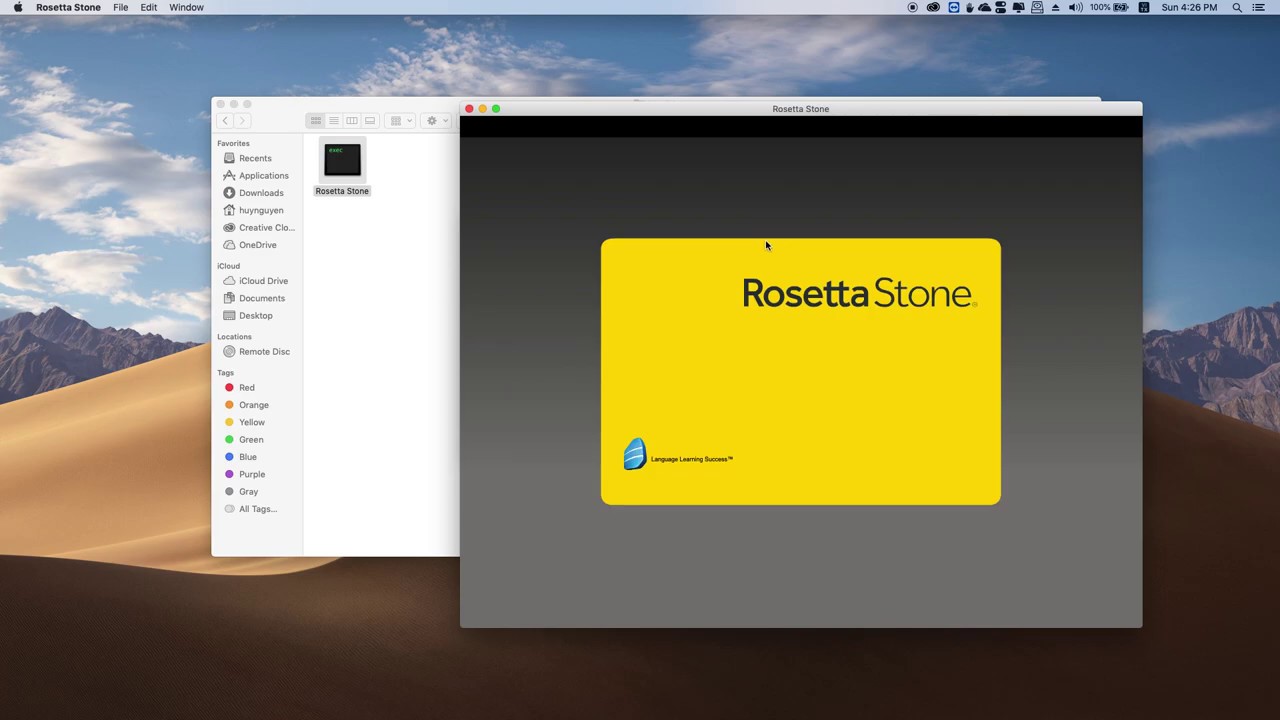Click the eject icon in menu bar

pos(1055,7)
